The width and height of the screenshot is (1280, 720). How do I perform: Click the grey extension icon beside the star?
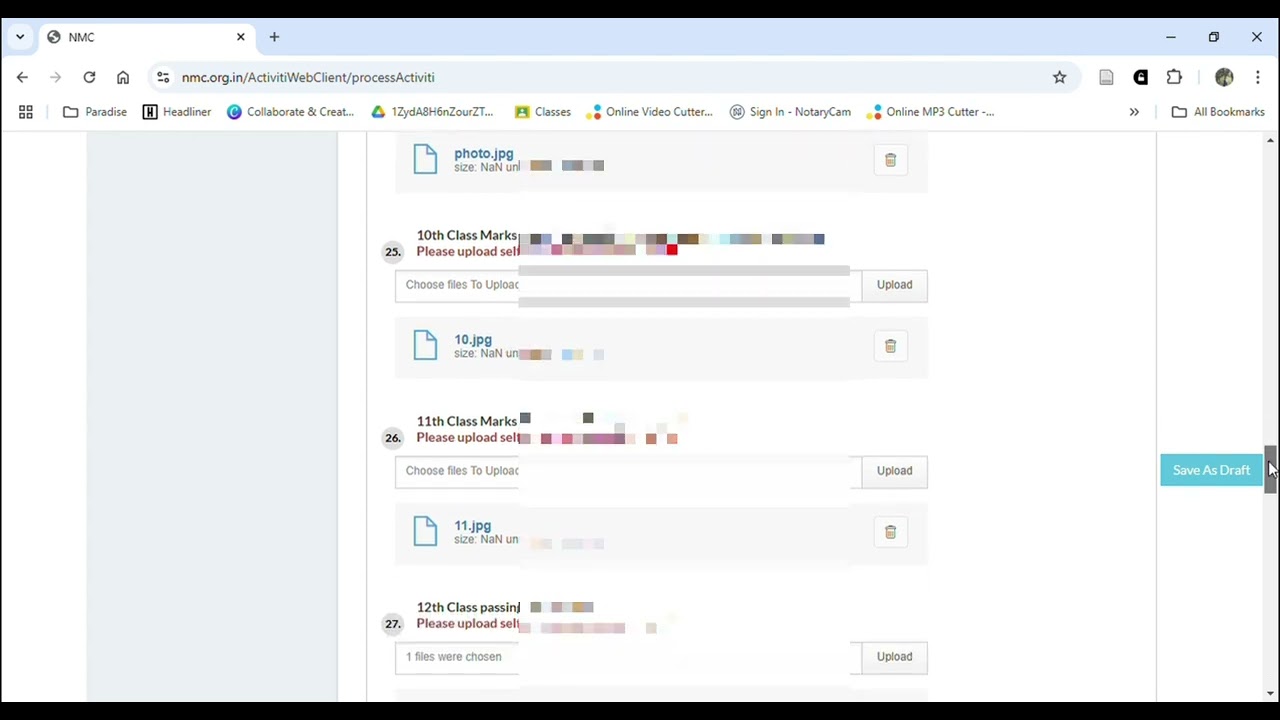point(1106,77)
